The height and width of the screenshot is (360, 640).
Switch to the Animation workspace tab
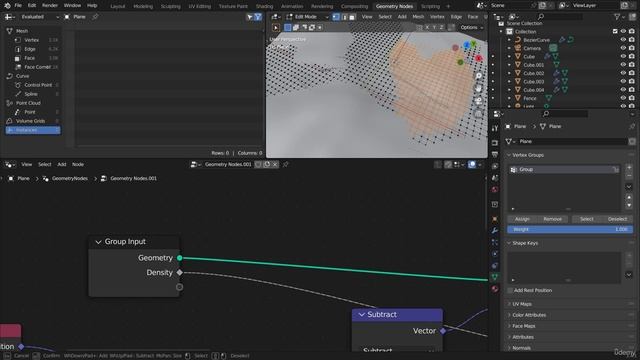(292, 7)
